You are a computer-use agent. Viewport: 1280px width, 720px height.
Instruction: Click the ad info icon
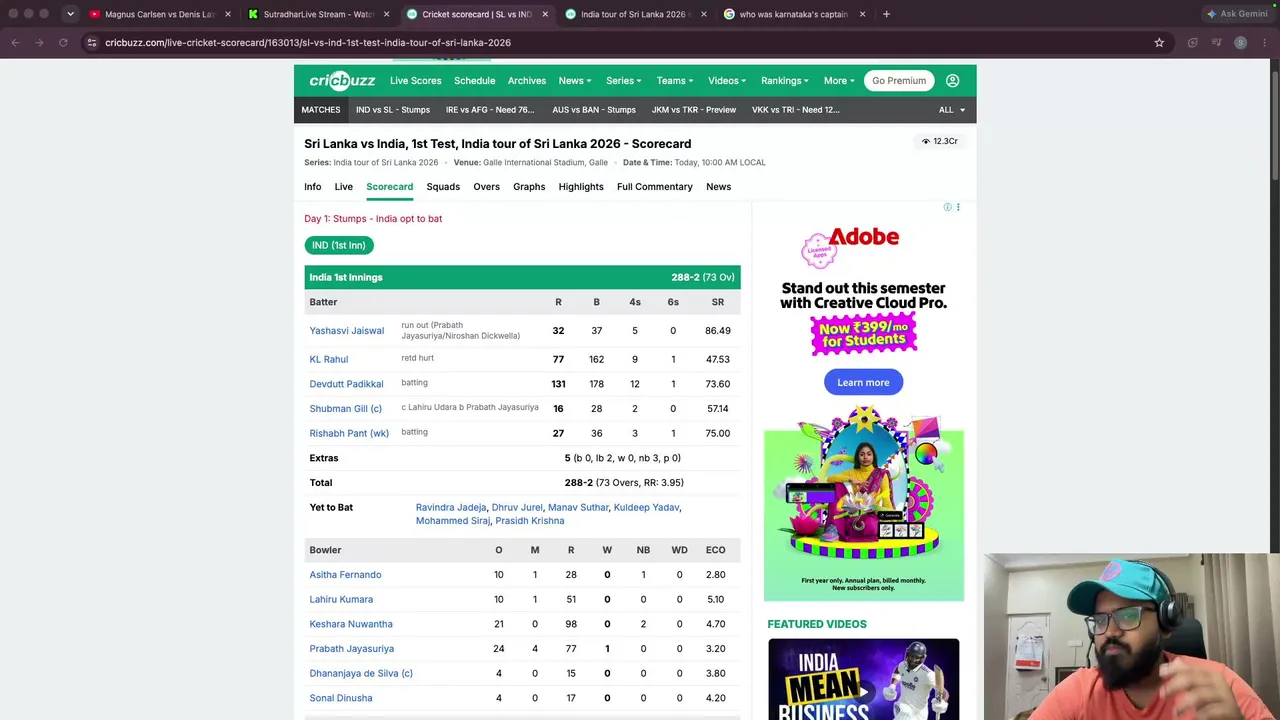point(947,207)
